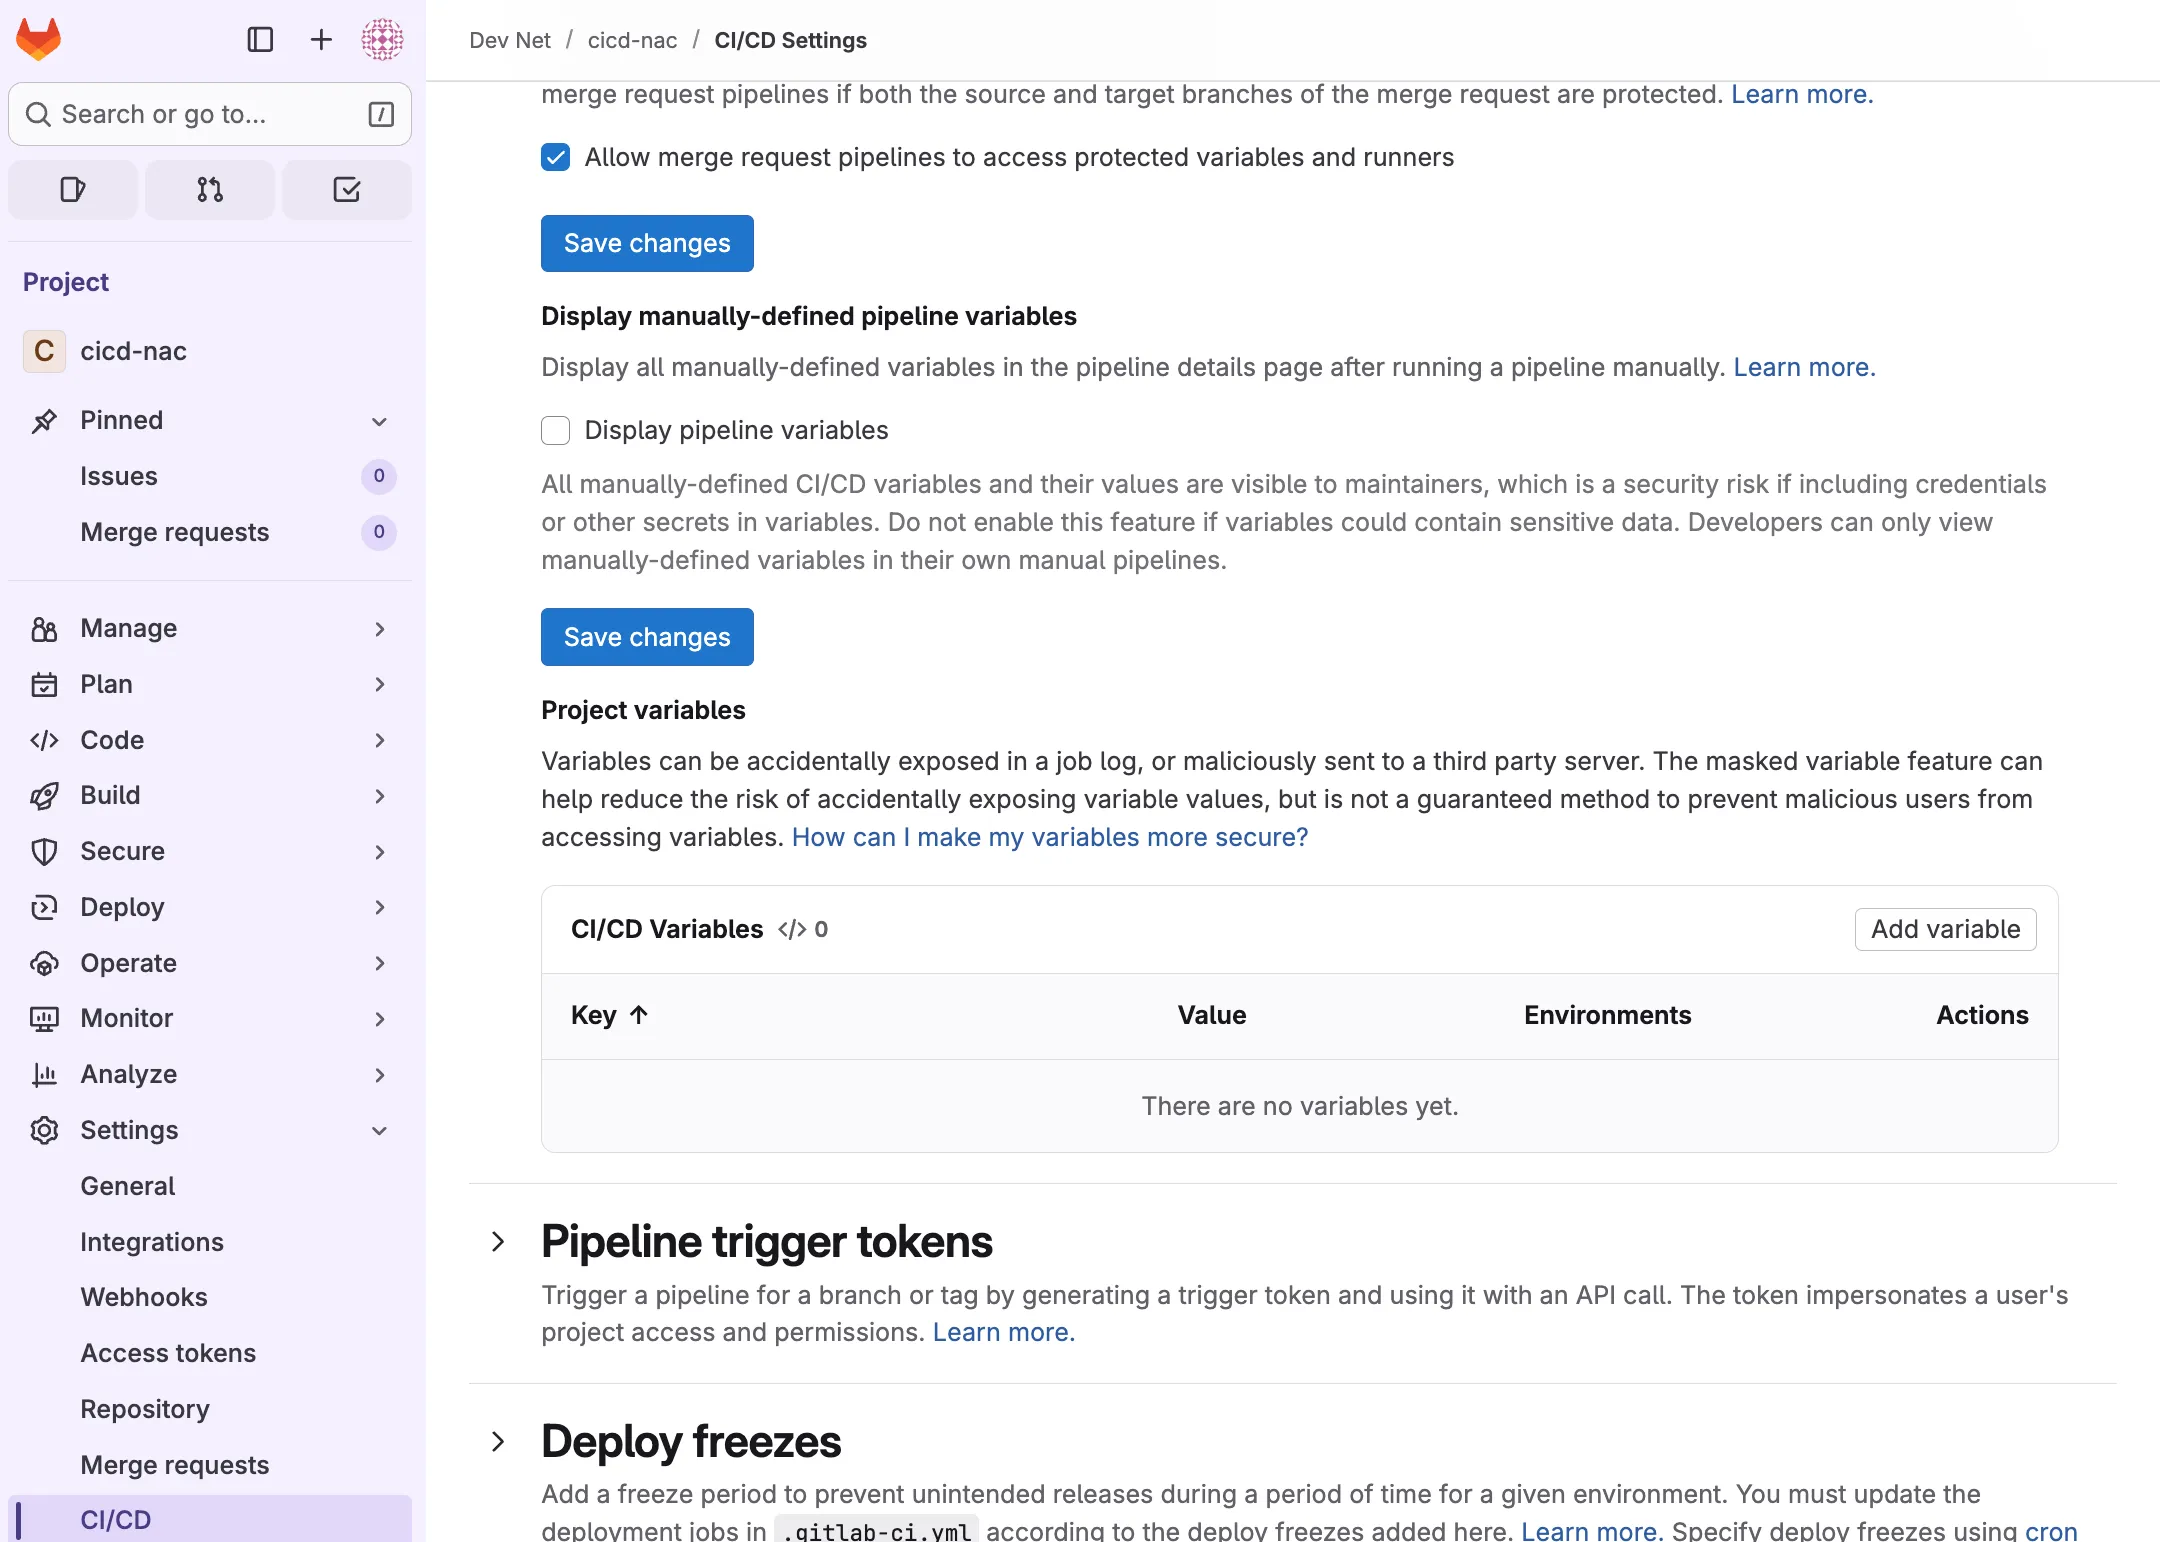Open the to-do list shortcut icon
This screenshot has width=2160, height=1542.
[346, 190]
